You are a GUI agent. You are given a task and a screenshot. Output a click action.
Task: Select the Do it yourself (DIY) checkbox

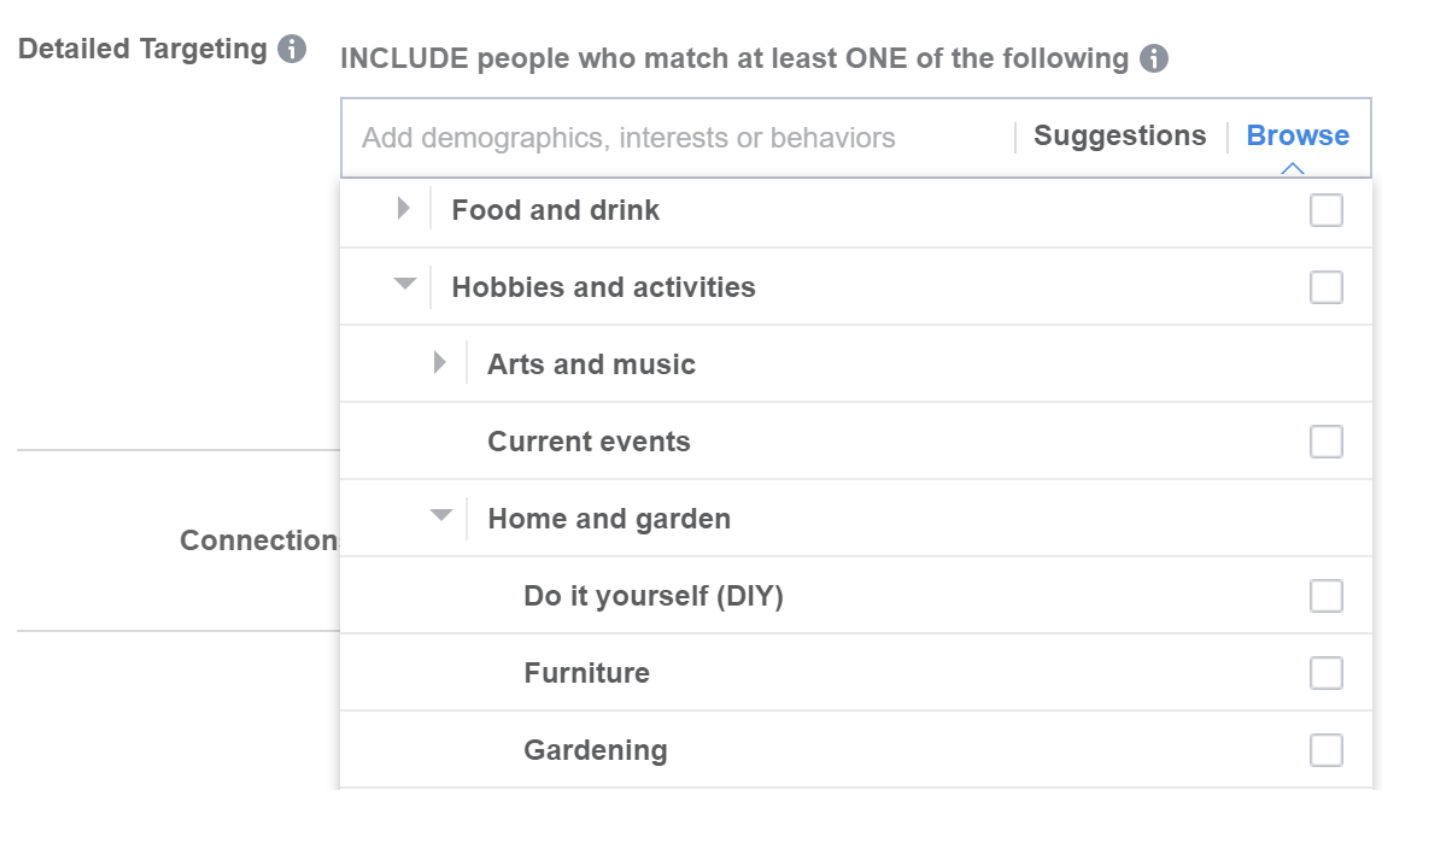(1326, 596)
